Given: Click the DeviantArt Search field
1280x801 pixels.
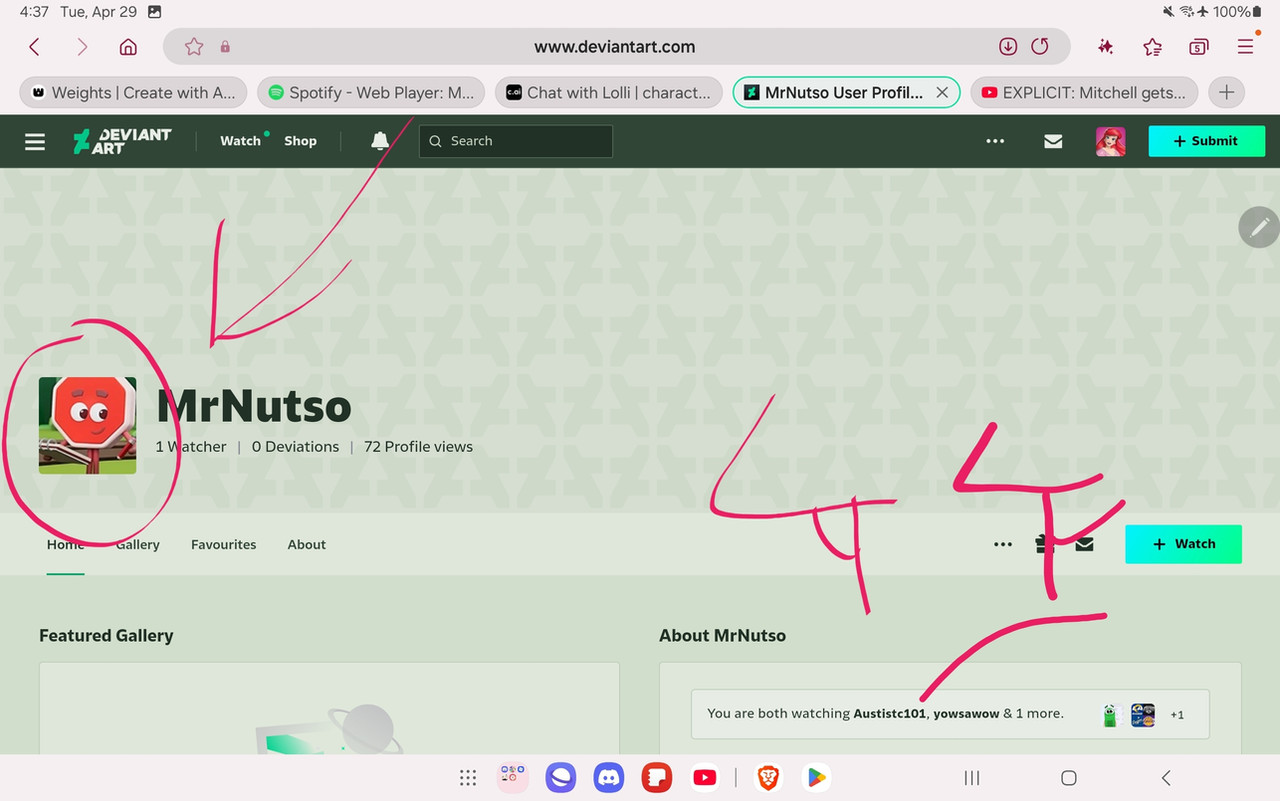Looking at the screenshot, I should 516,141.
